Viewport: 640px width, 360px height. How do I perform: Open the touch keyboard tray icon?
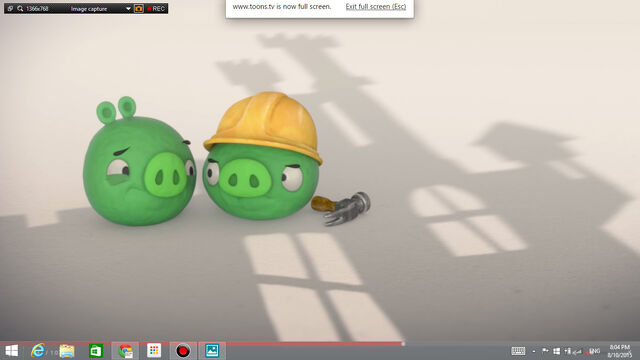point(518,351)
